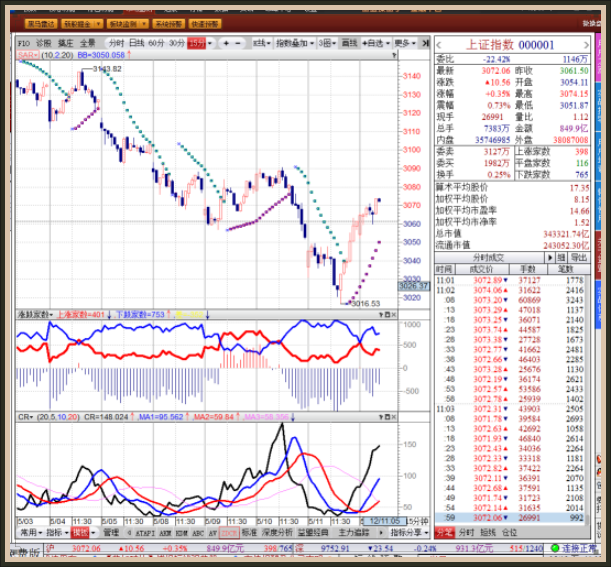611x567 pixels.
Task: Open 指标 dropdown in bottom bar
Action: click(57, 532)
